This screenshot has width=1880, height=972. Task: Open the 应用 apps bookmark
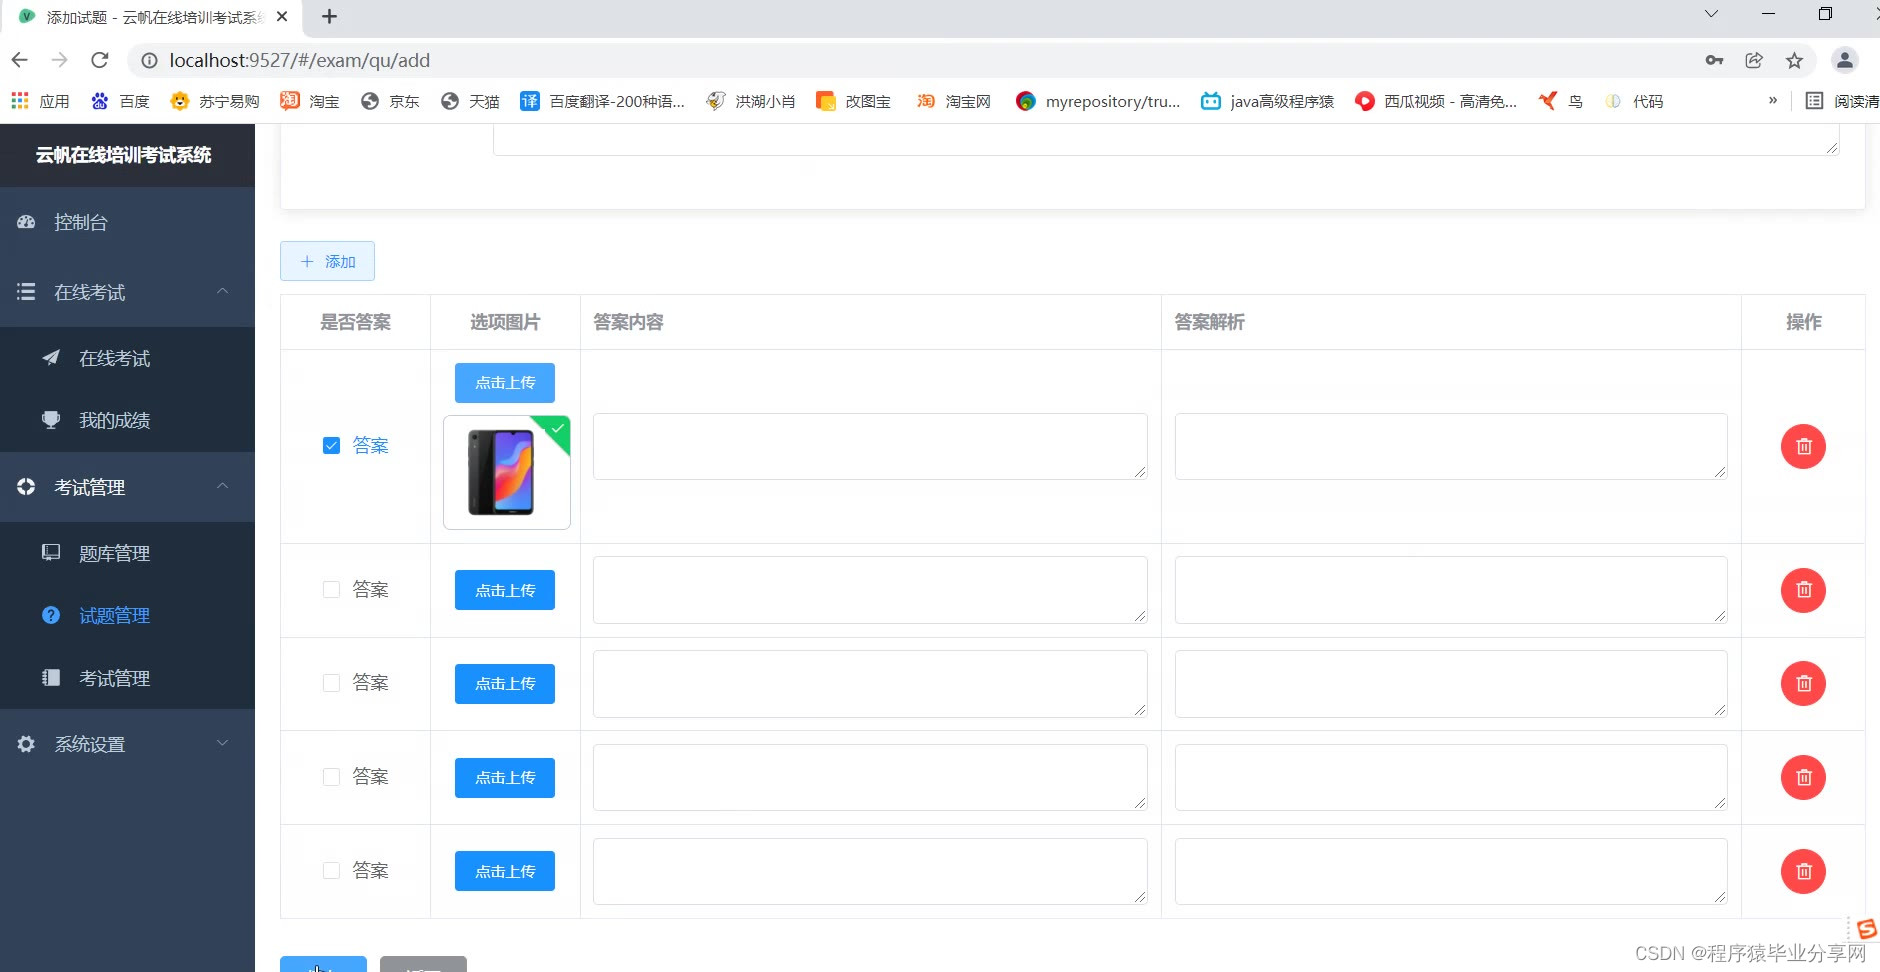40,101
